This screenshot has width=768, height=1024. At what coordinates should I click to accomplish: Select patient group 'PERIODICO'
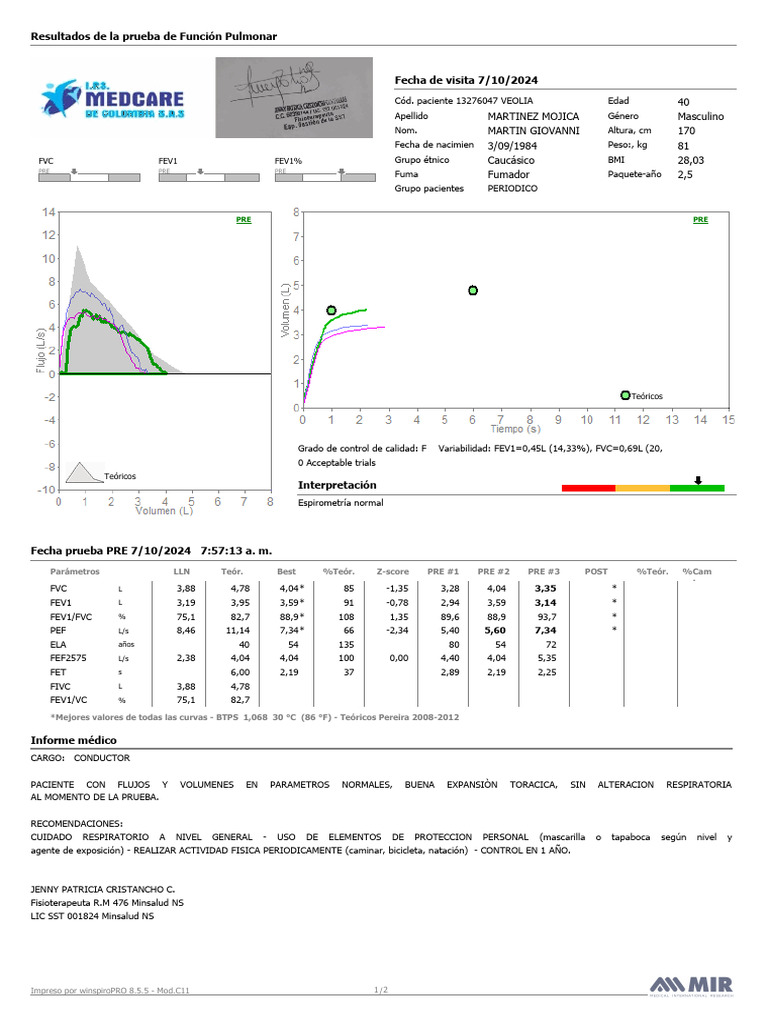point(513,189)
